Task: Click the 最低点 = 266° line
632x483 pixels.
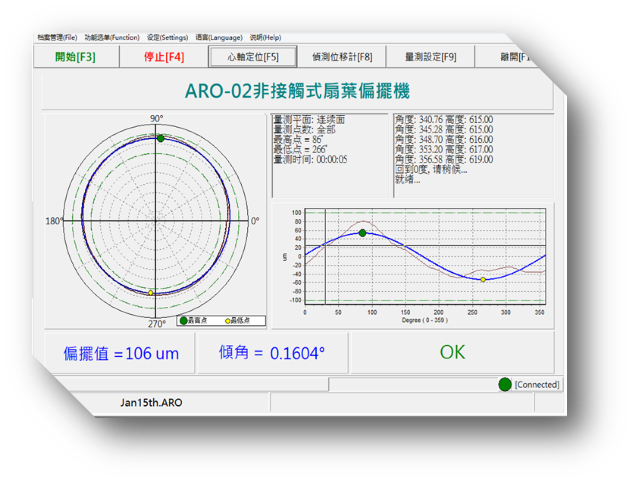Action: pos(300,149)
